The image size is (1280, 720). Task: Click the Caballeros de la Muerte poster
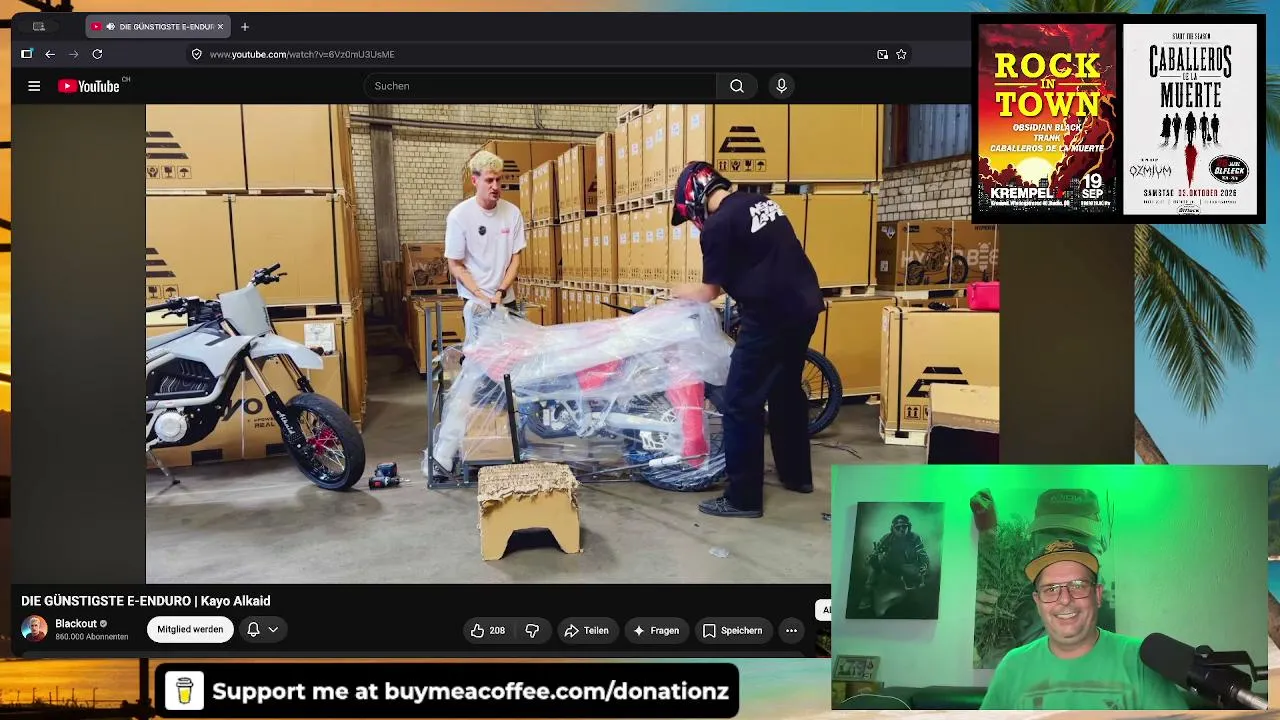pyautogui.click(x=1190, y=119)
